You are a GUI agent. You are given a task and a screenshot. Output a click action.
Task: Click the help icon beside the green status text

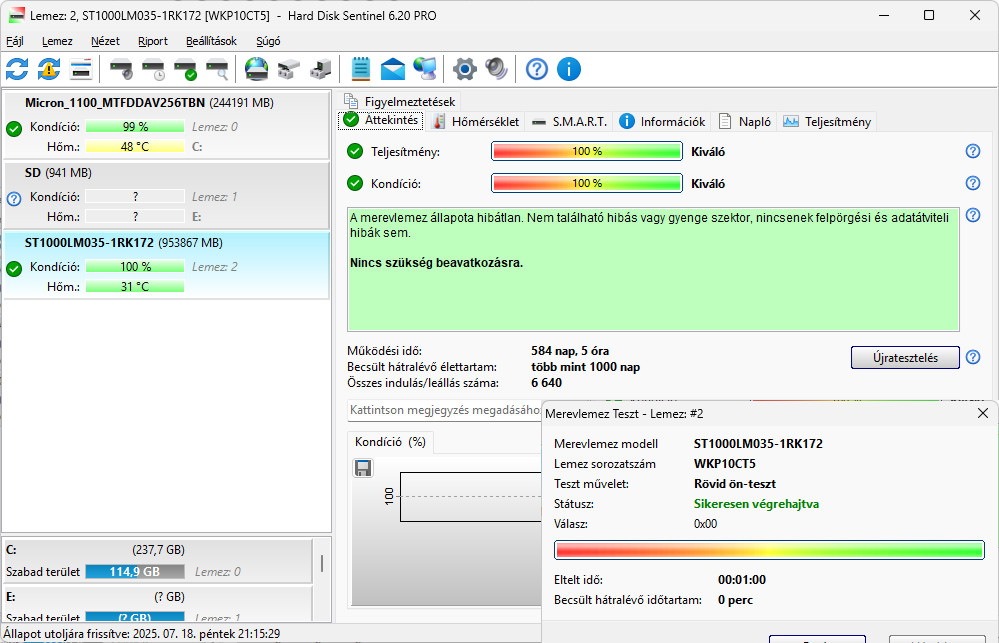pyautogui.click(x=972, y=215)
